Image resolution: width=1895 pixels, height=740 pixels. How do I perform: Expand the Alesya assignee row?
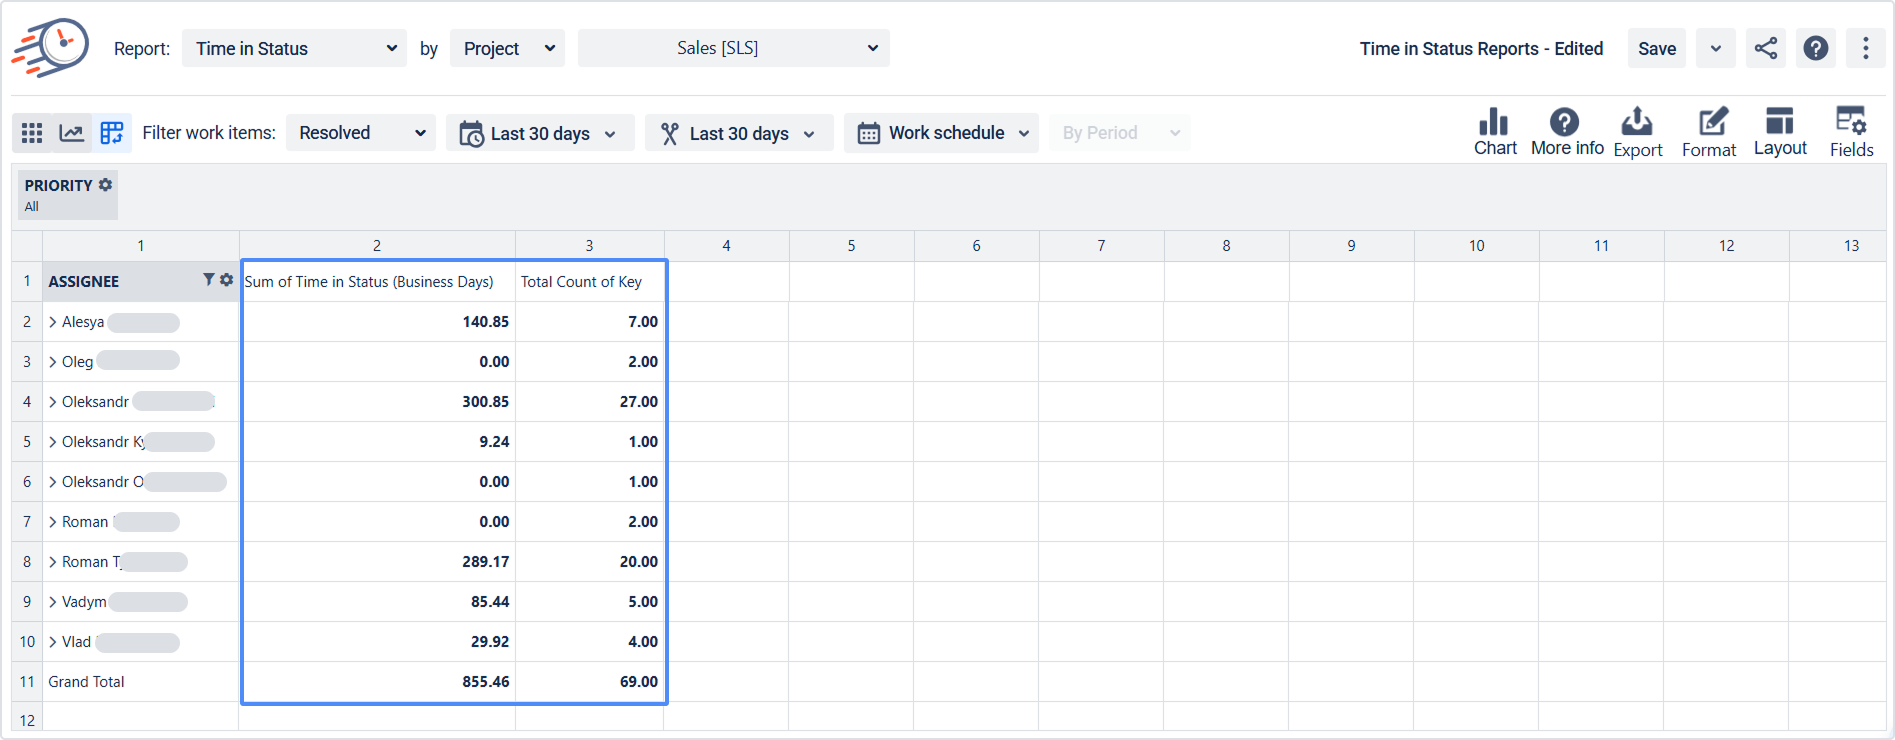(53, 322)
